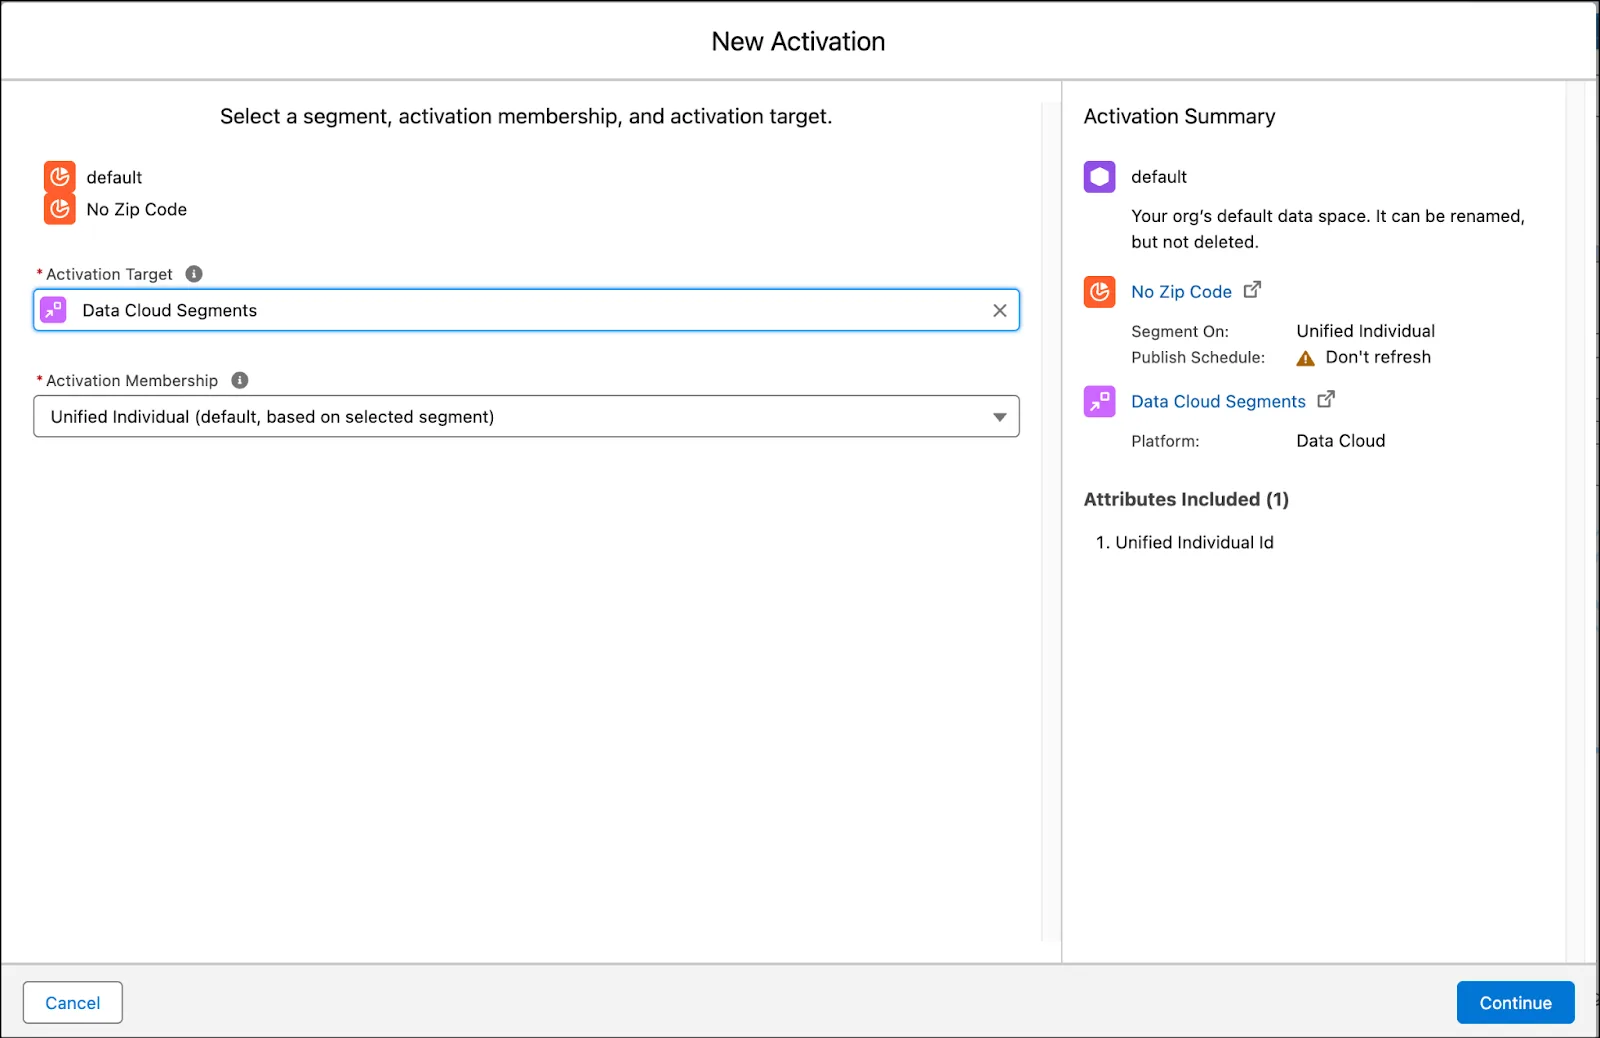Open No Zip Code in a new window via its external link icon
1600x1038 pixels.
point(1252,290)
